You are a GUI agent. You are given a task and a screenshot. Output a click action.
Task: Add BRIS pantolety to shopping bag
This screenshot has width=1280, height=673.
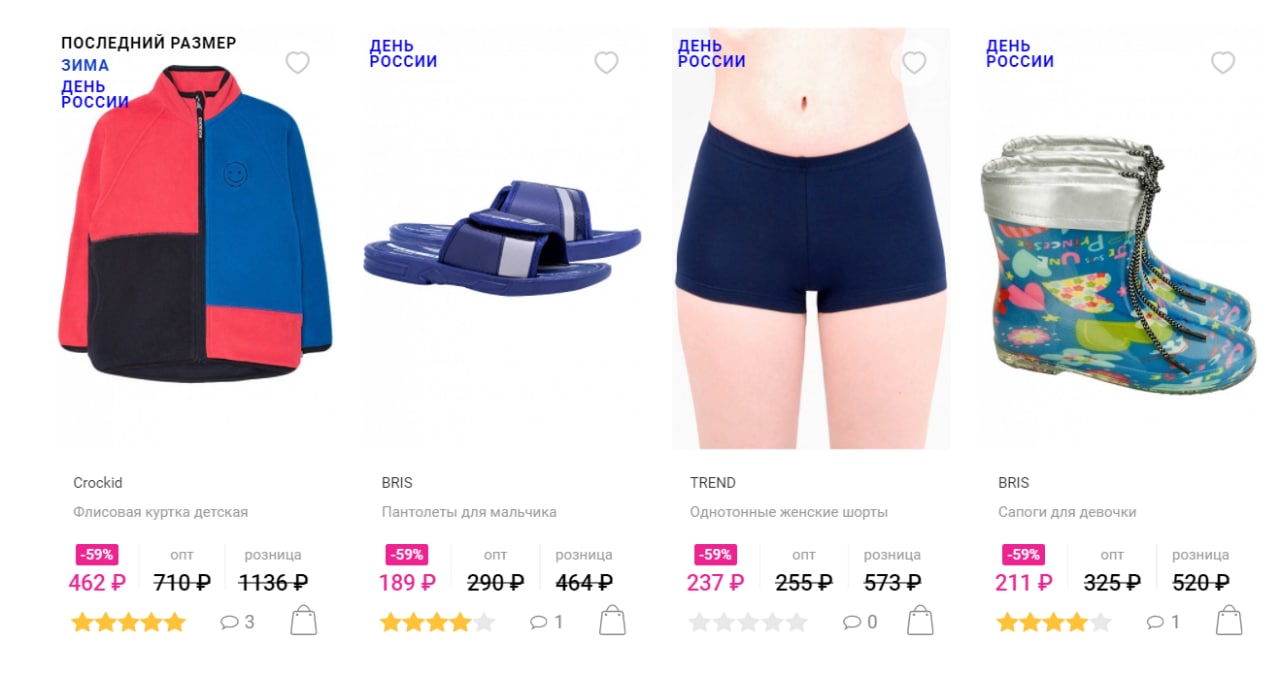pos(612,621)
